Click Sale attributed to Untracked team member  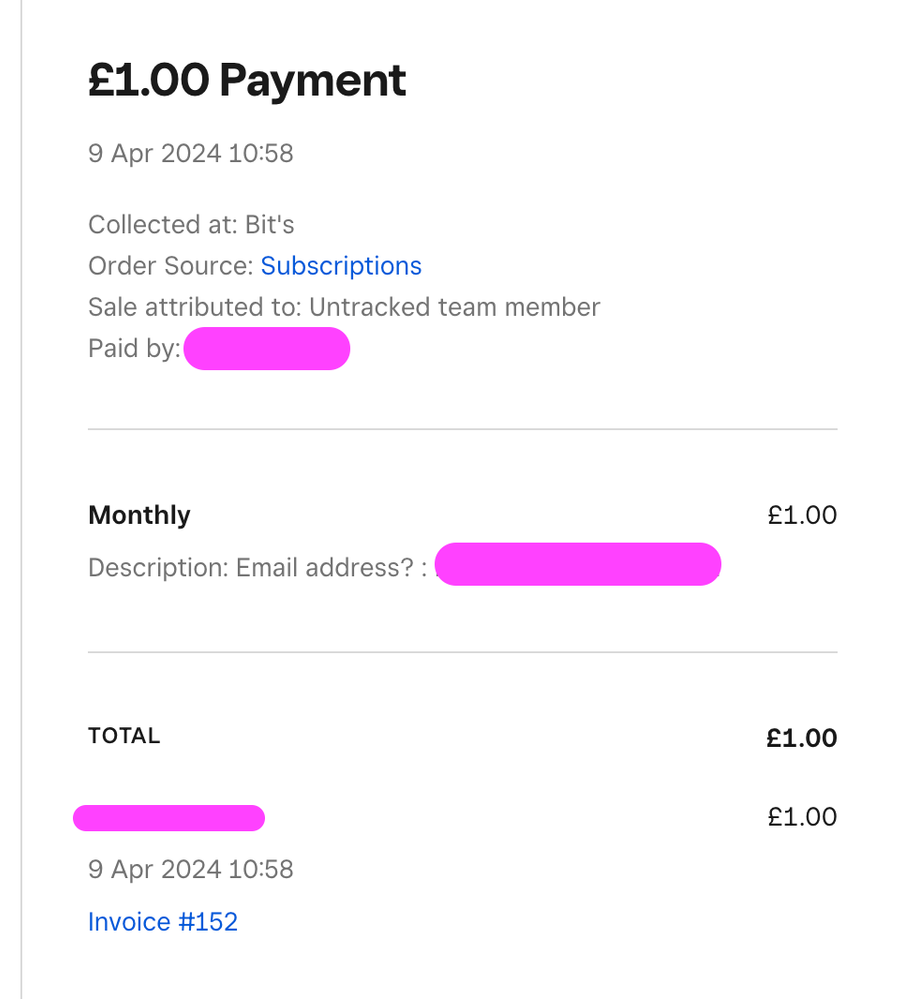(344, 307)
